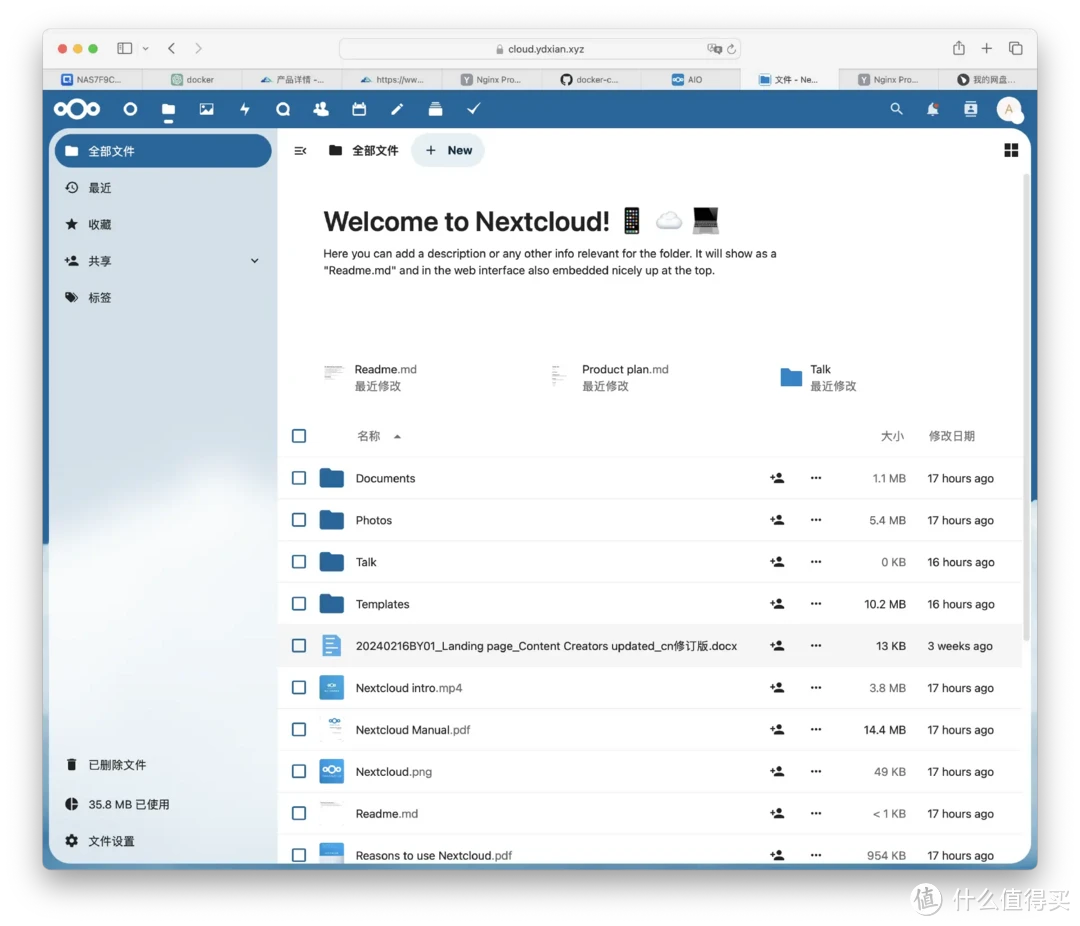The width and height of the screenshot is (1080, 926).
Task: Open the contacts menu icon
Action: pos(970,109)
